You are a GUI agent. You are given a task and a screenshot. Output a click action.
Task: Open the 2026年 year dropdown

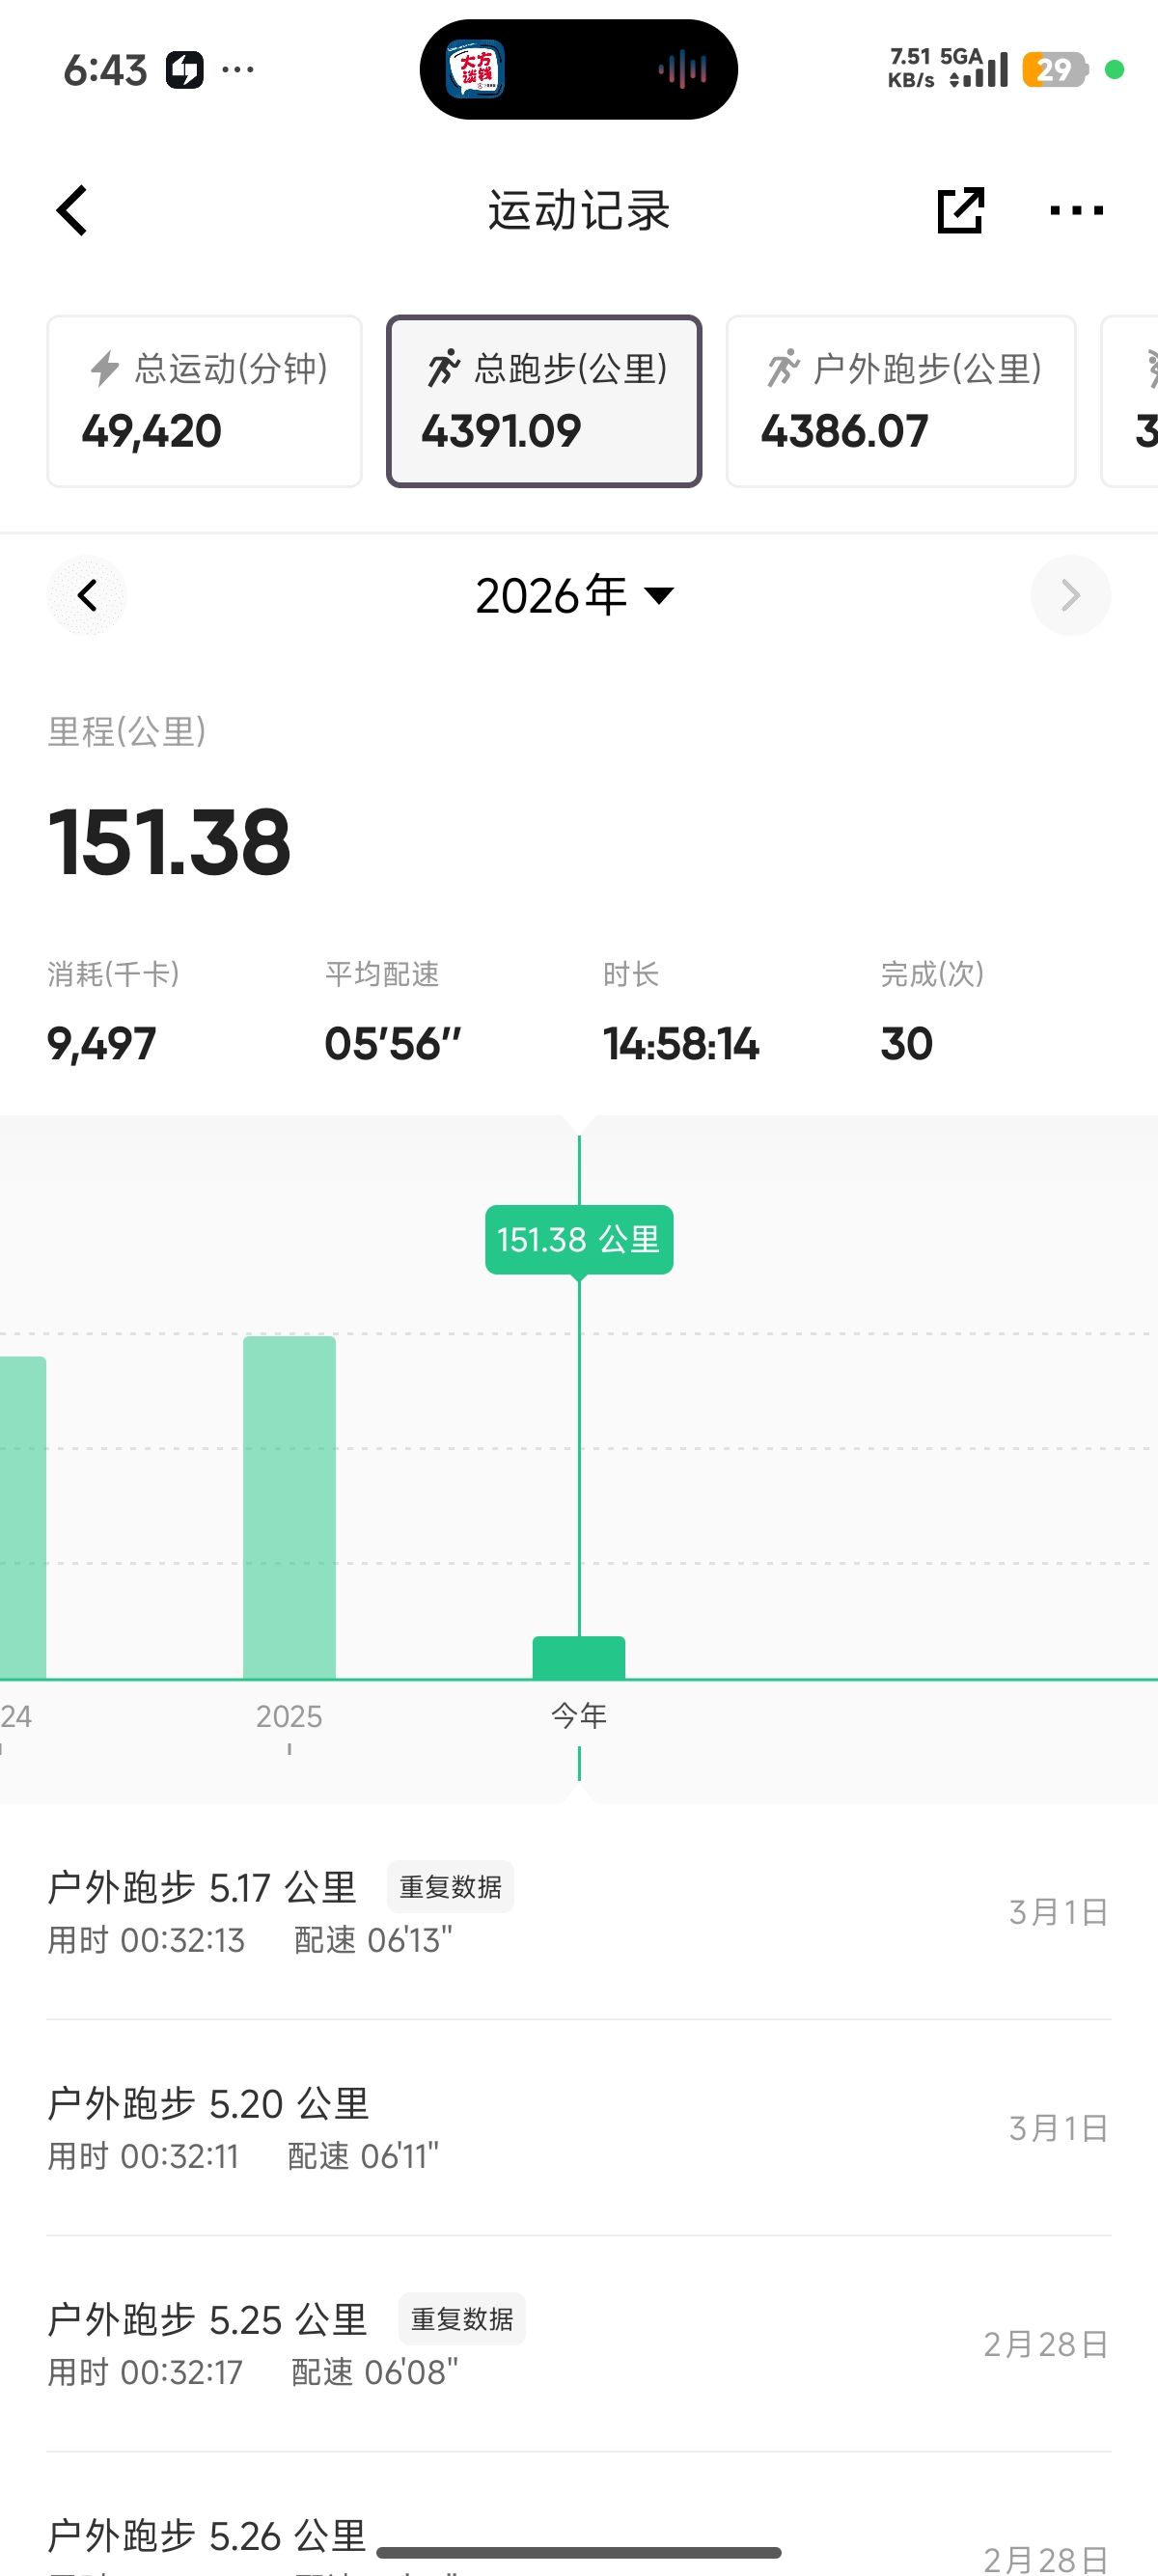point(576,595)
